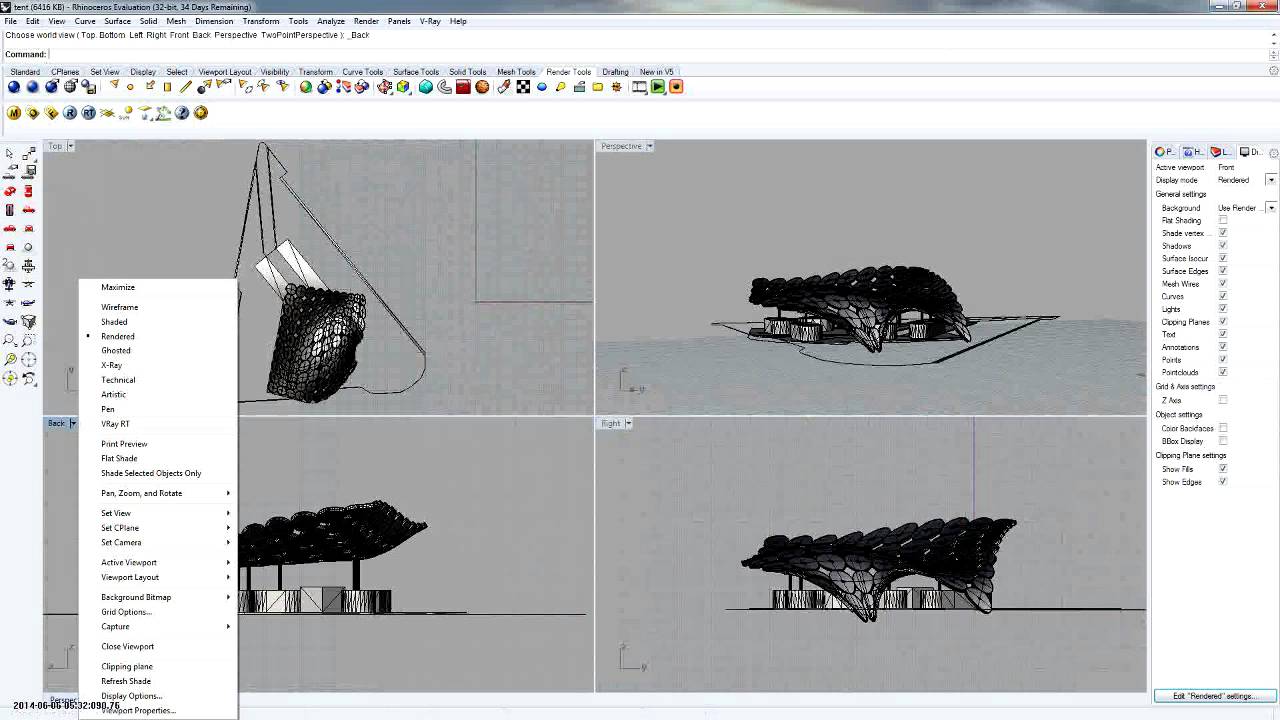Click Maximize in the viewport context menu
Viewport: 1280px width, 720px height.
[x=118, y=287]
